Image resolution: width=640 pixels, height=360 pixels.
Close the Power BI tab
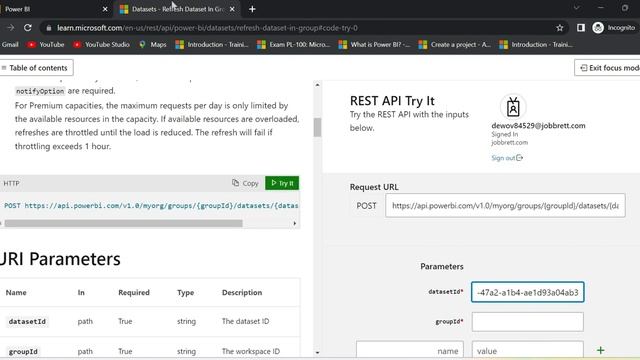105,9
